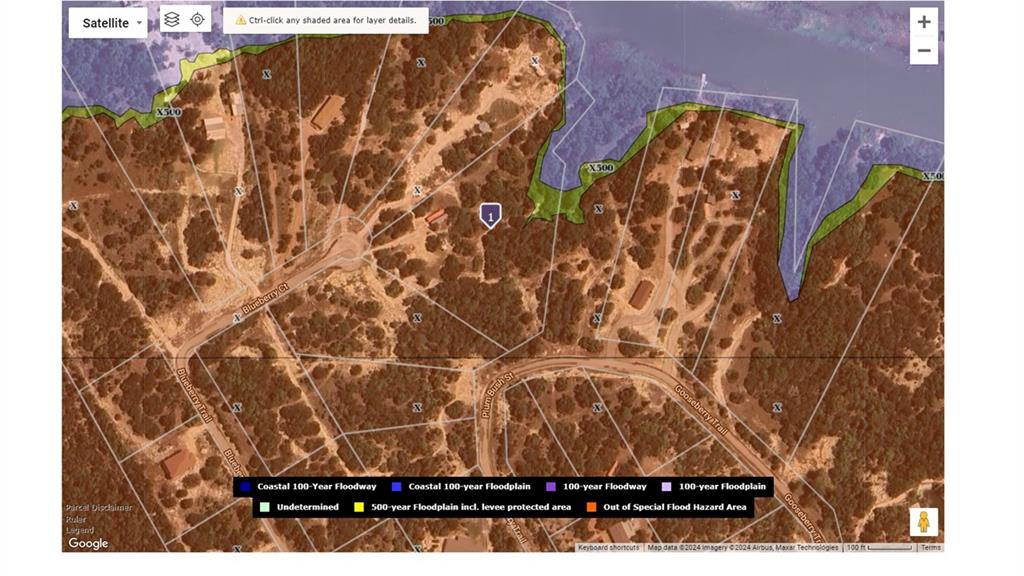Click the Street View pegman icon
This screenshot has width=1024, height=576.
pos(923,521)
